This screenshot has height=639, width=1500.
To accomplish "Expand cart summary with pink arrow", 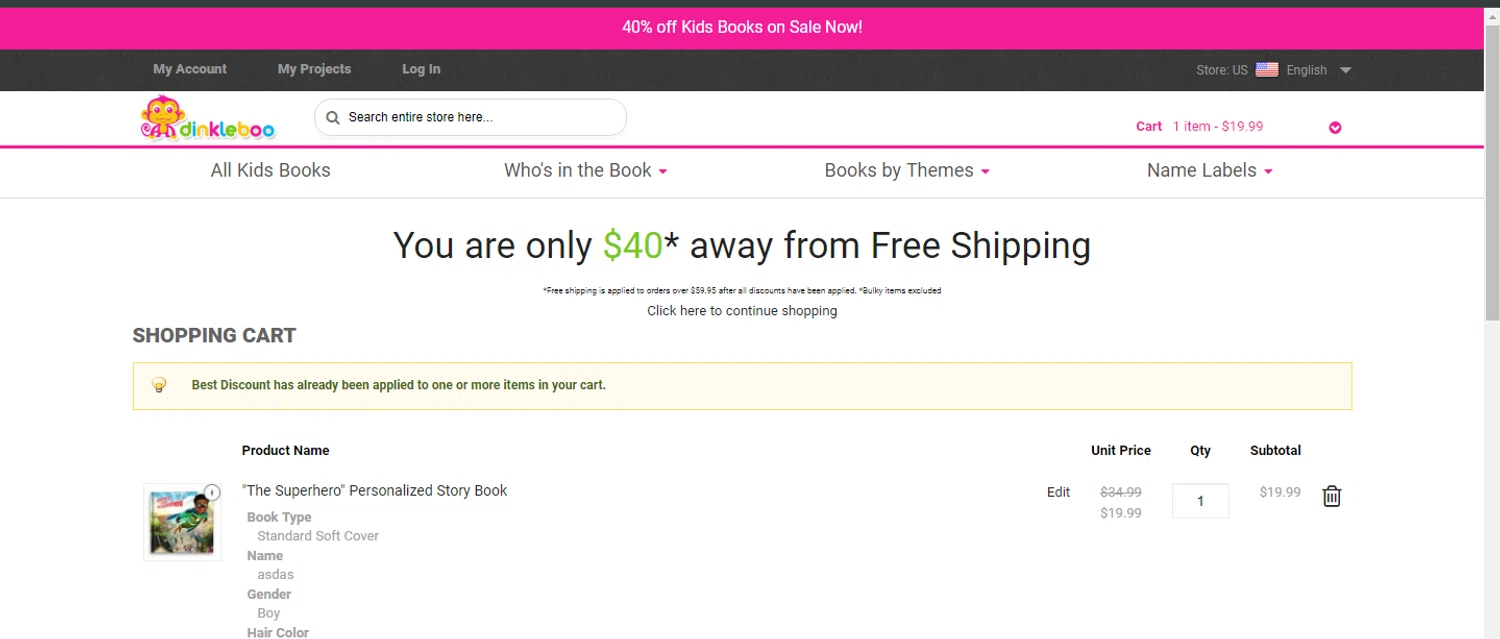I will 1335,127.
